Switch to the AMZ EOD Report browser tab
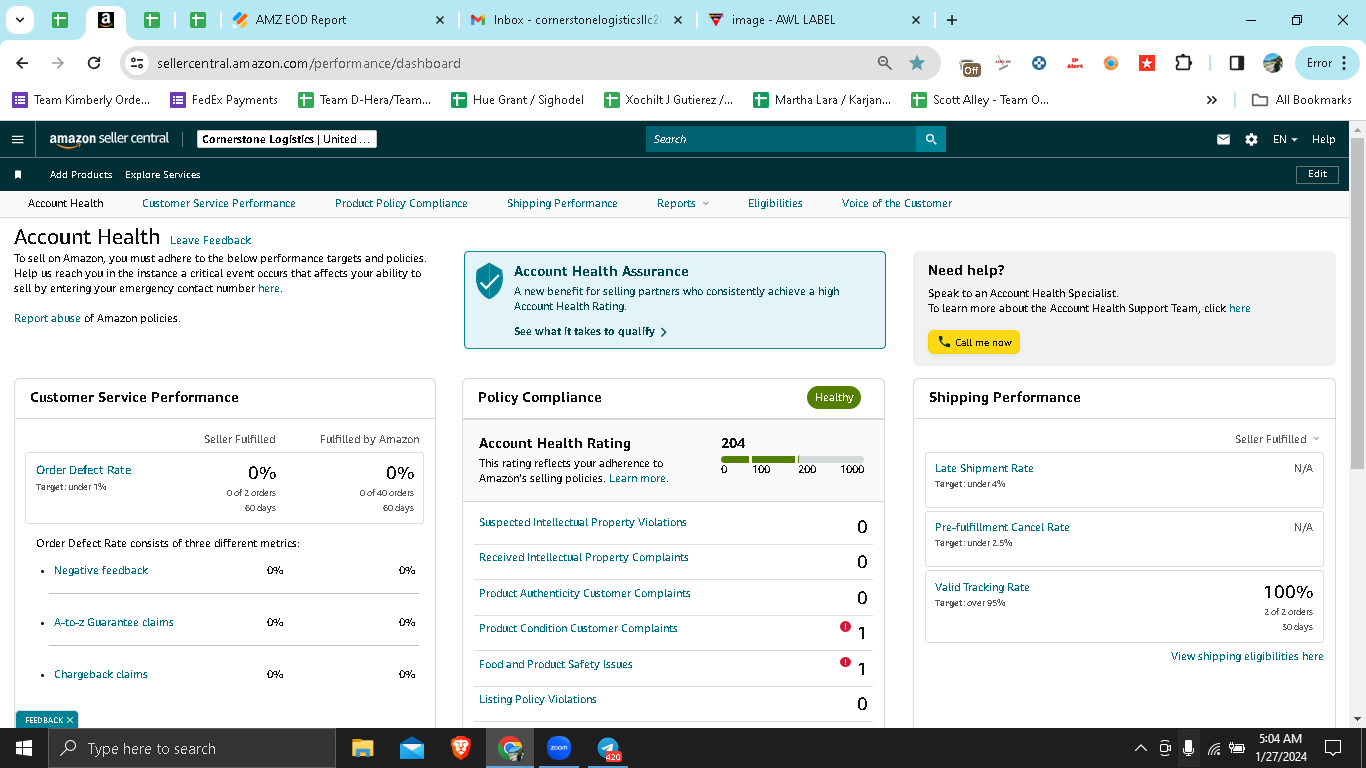1366x768 pixels. coord(339,20)
